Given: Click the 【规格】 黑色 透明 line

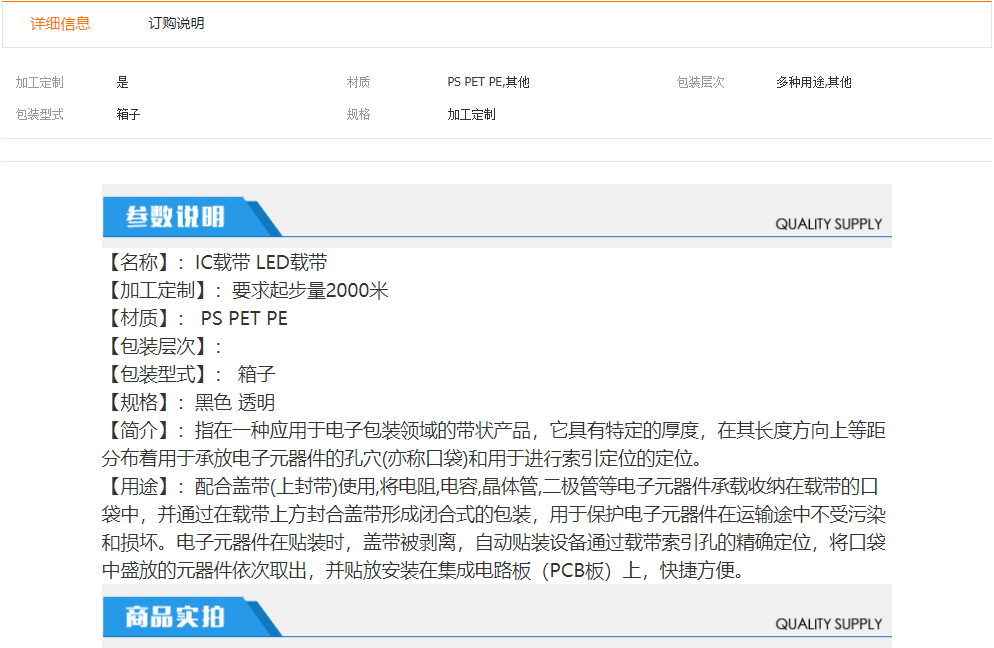Looking at the screenshot, I should pyautogui.click(x=189, y=403).
